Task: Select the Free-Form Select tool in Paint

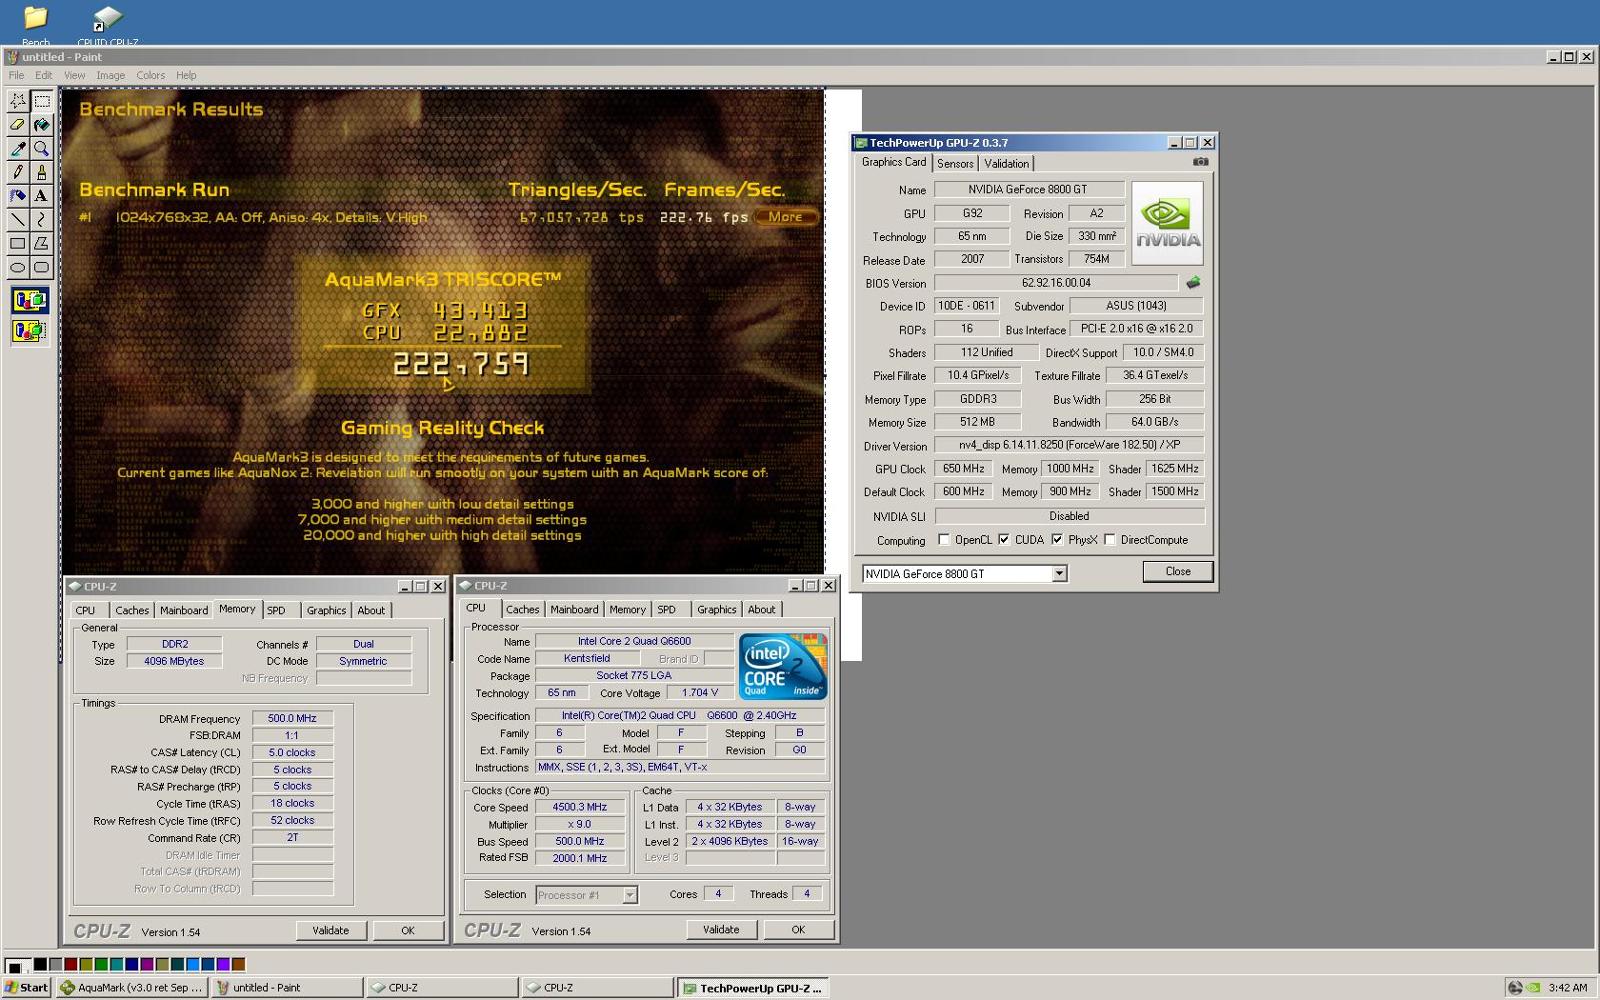Action: [x=17, y=101]
